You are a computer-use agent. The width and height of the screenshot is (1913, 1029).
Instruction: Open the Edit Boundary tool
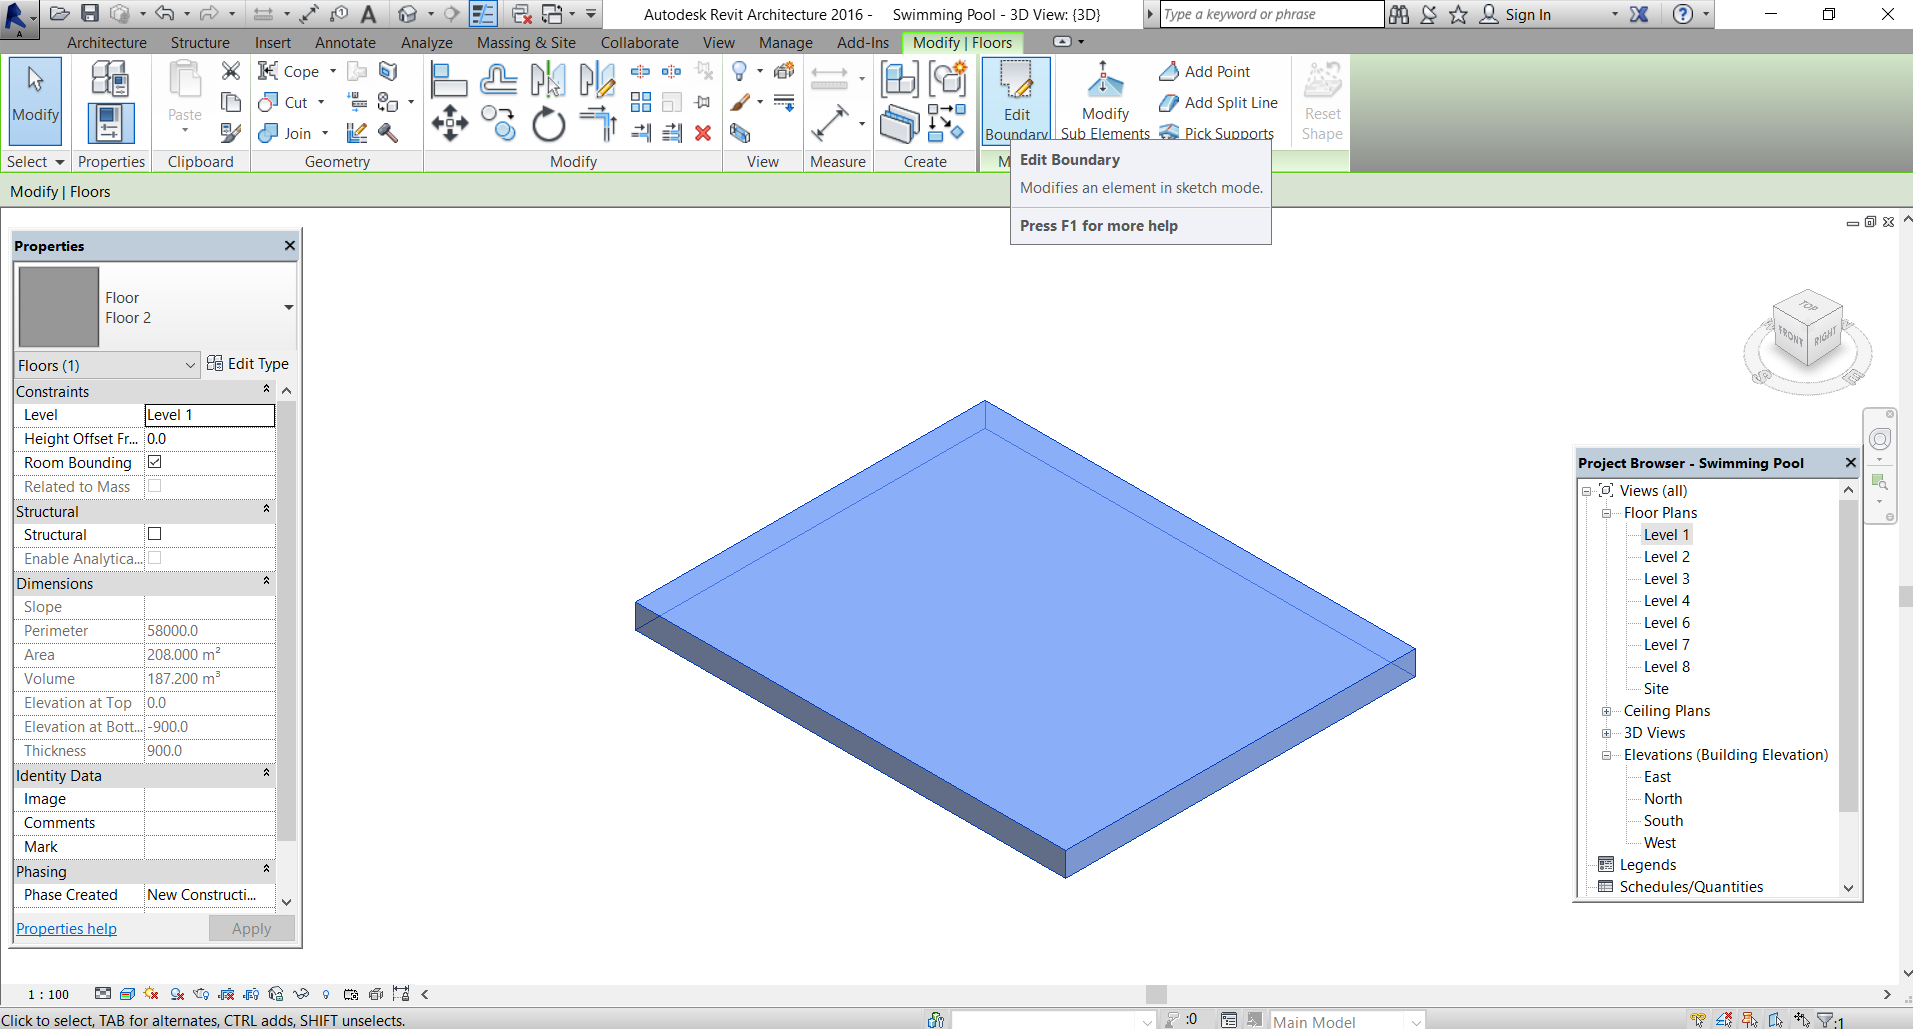[x=1016, y=98]
